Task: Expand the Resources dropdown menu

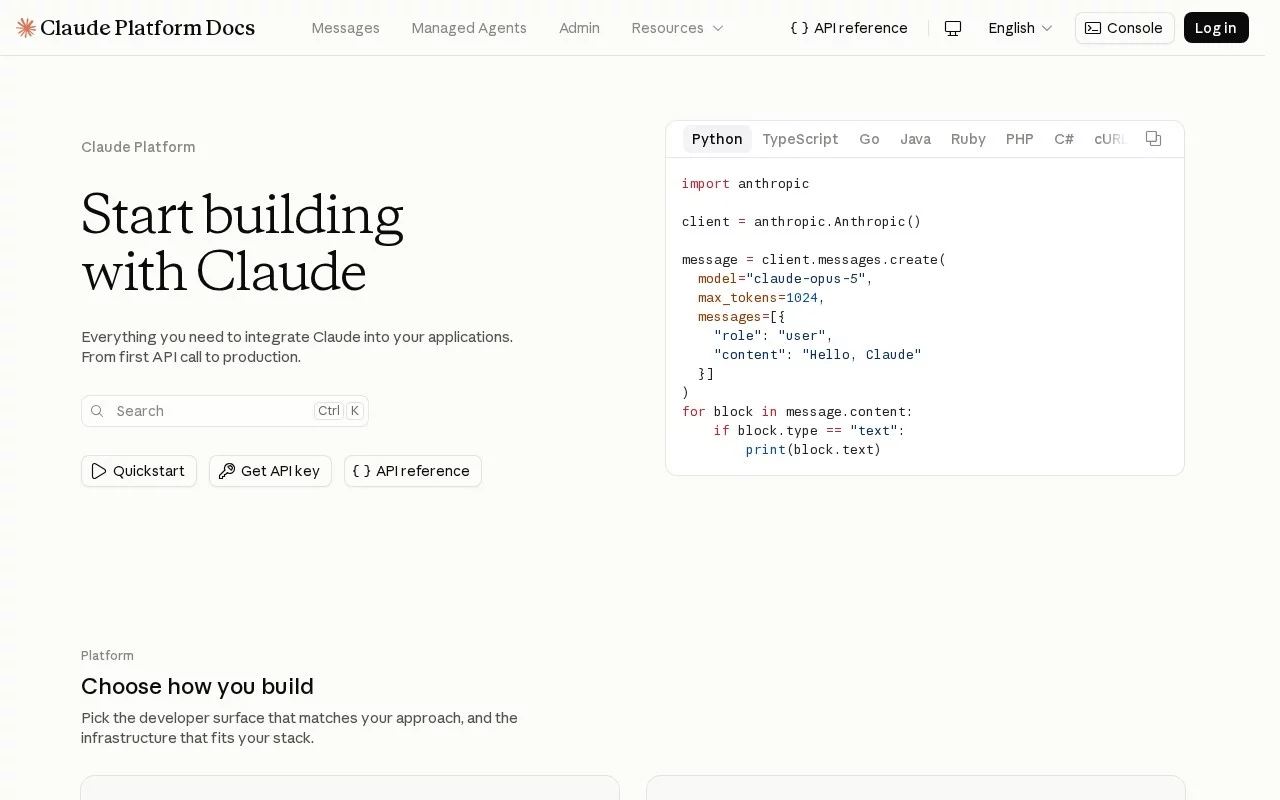Action: (677, 28)
